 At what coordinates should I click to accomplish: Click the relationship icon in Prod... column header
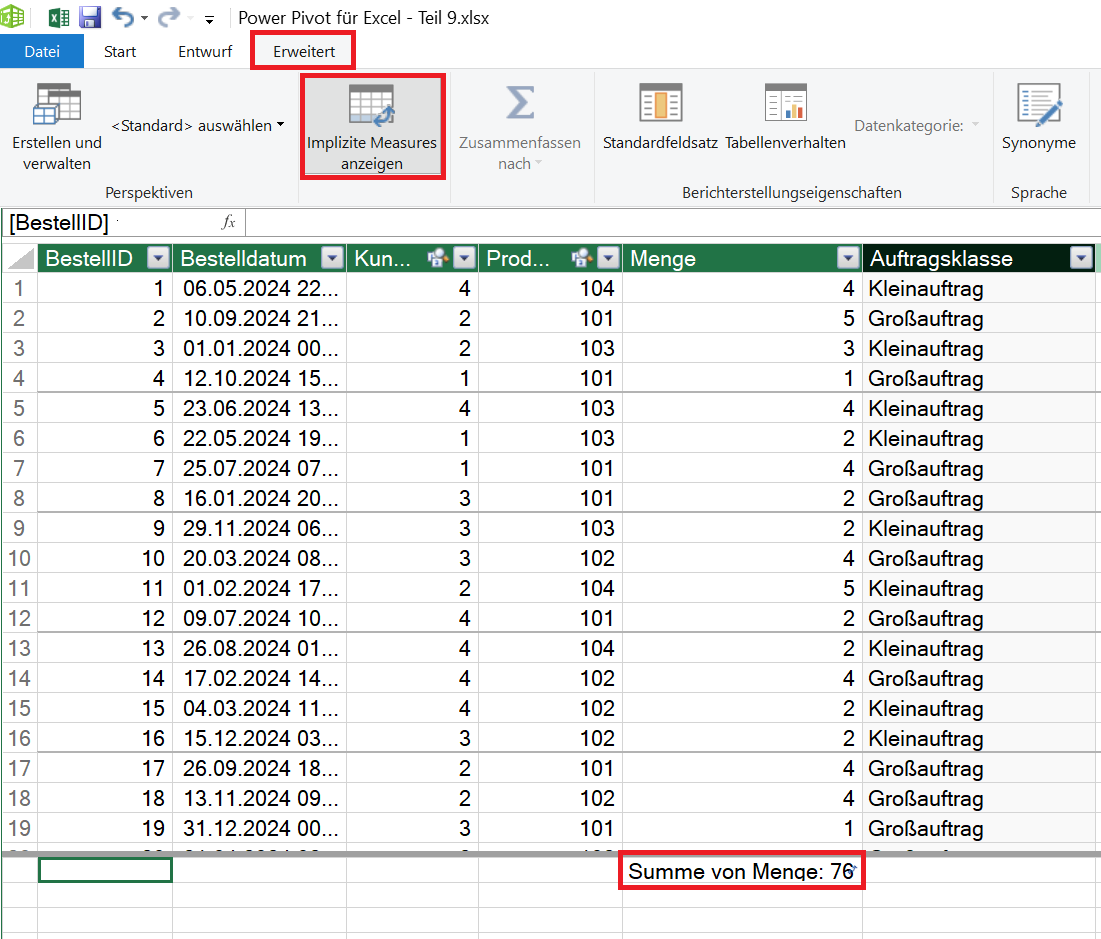click(x=582, y=258)
